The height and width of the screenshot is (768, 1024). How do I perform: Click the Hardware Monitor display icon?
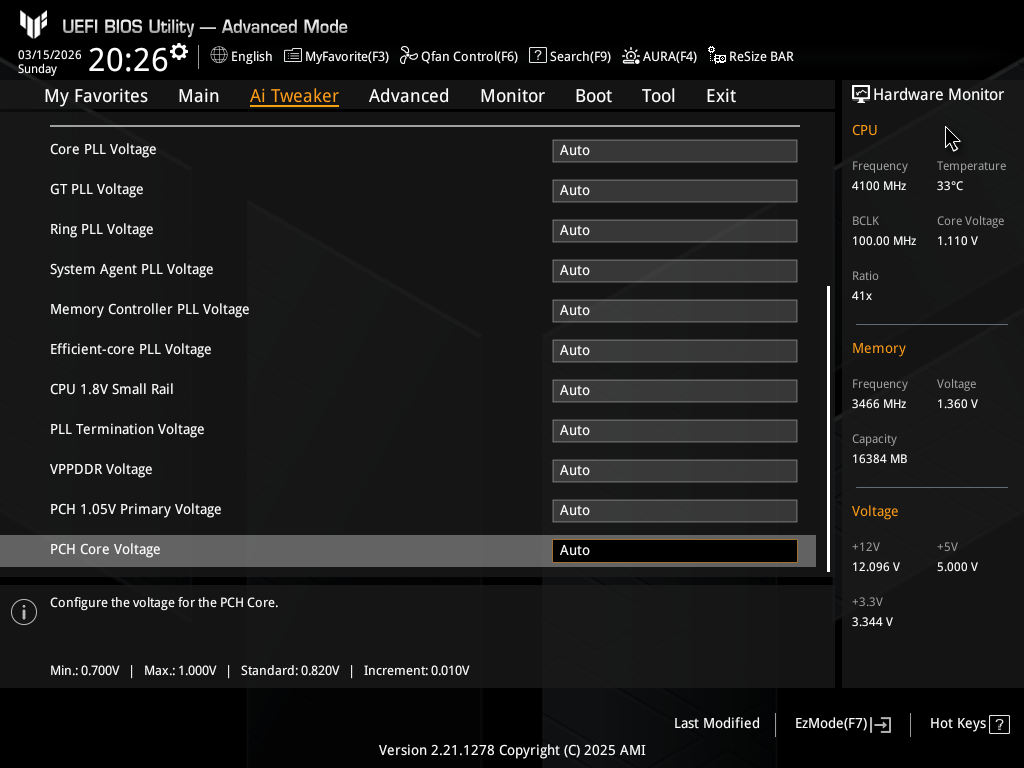[861, 95]
